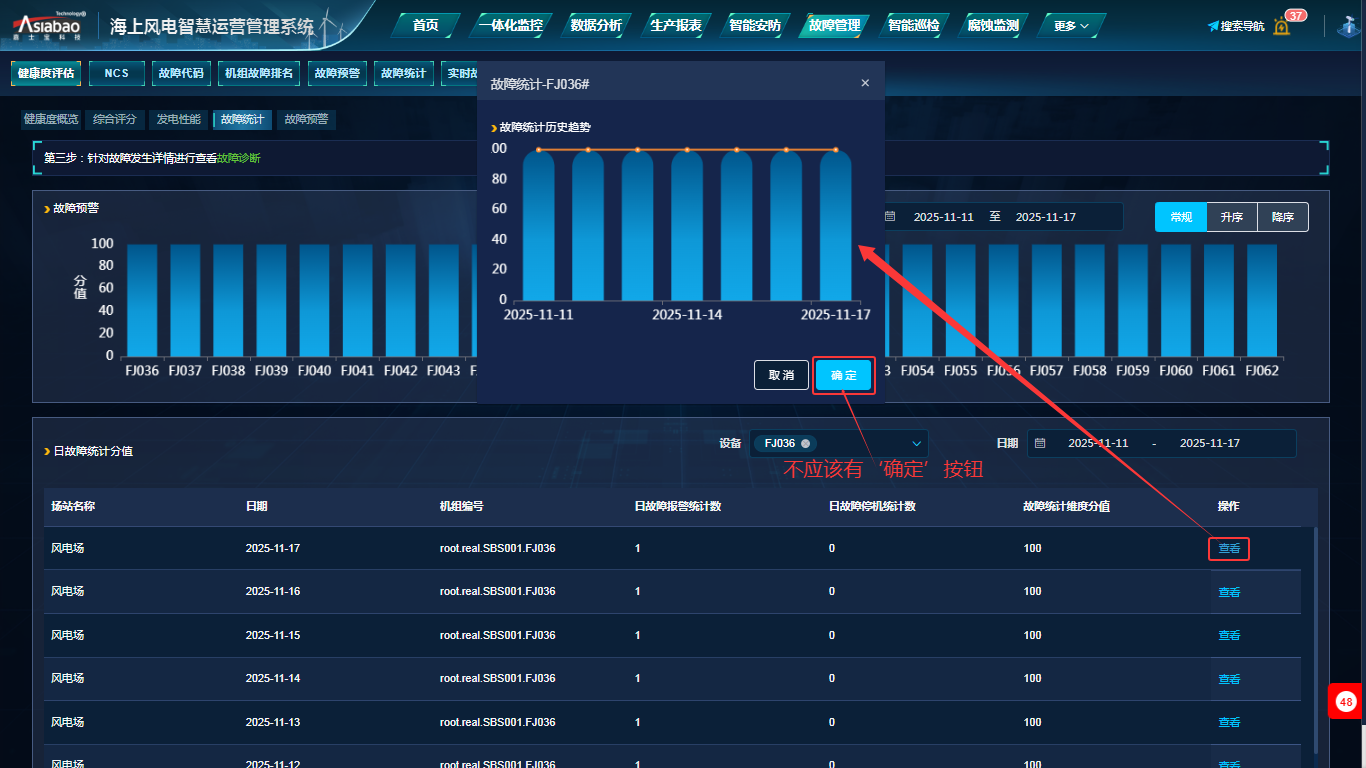Screen dimensions: 1366x768
Task: Click the red 48 notification badge
Action: click(1346, 702)
